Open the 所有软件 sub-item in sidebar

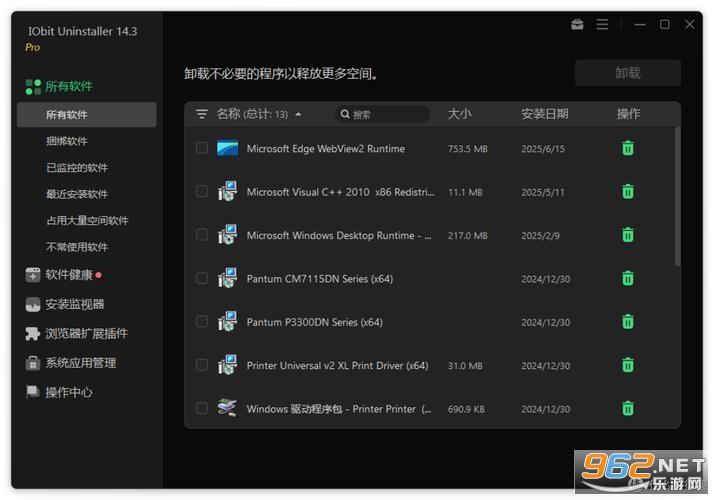[87, 115]
